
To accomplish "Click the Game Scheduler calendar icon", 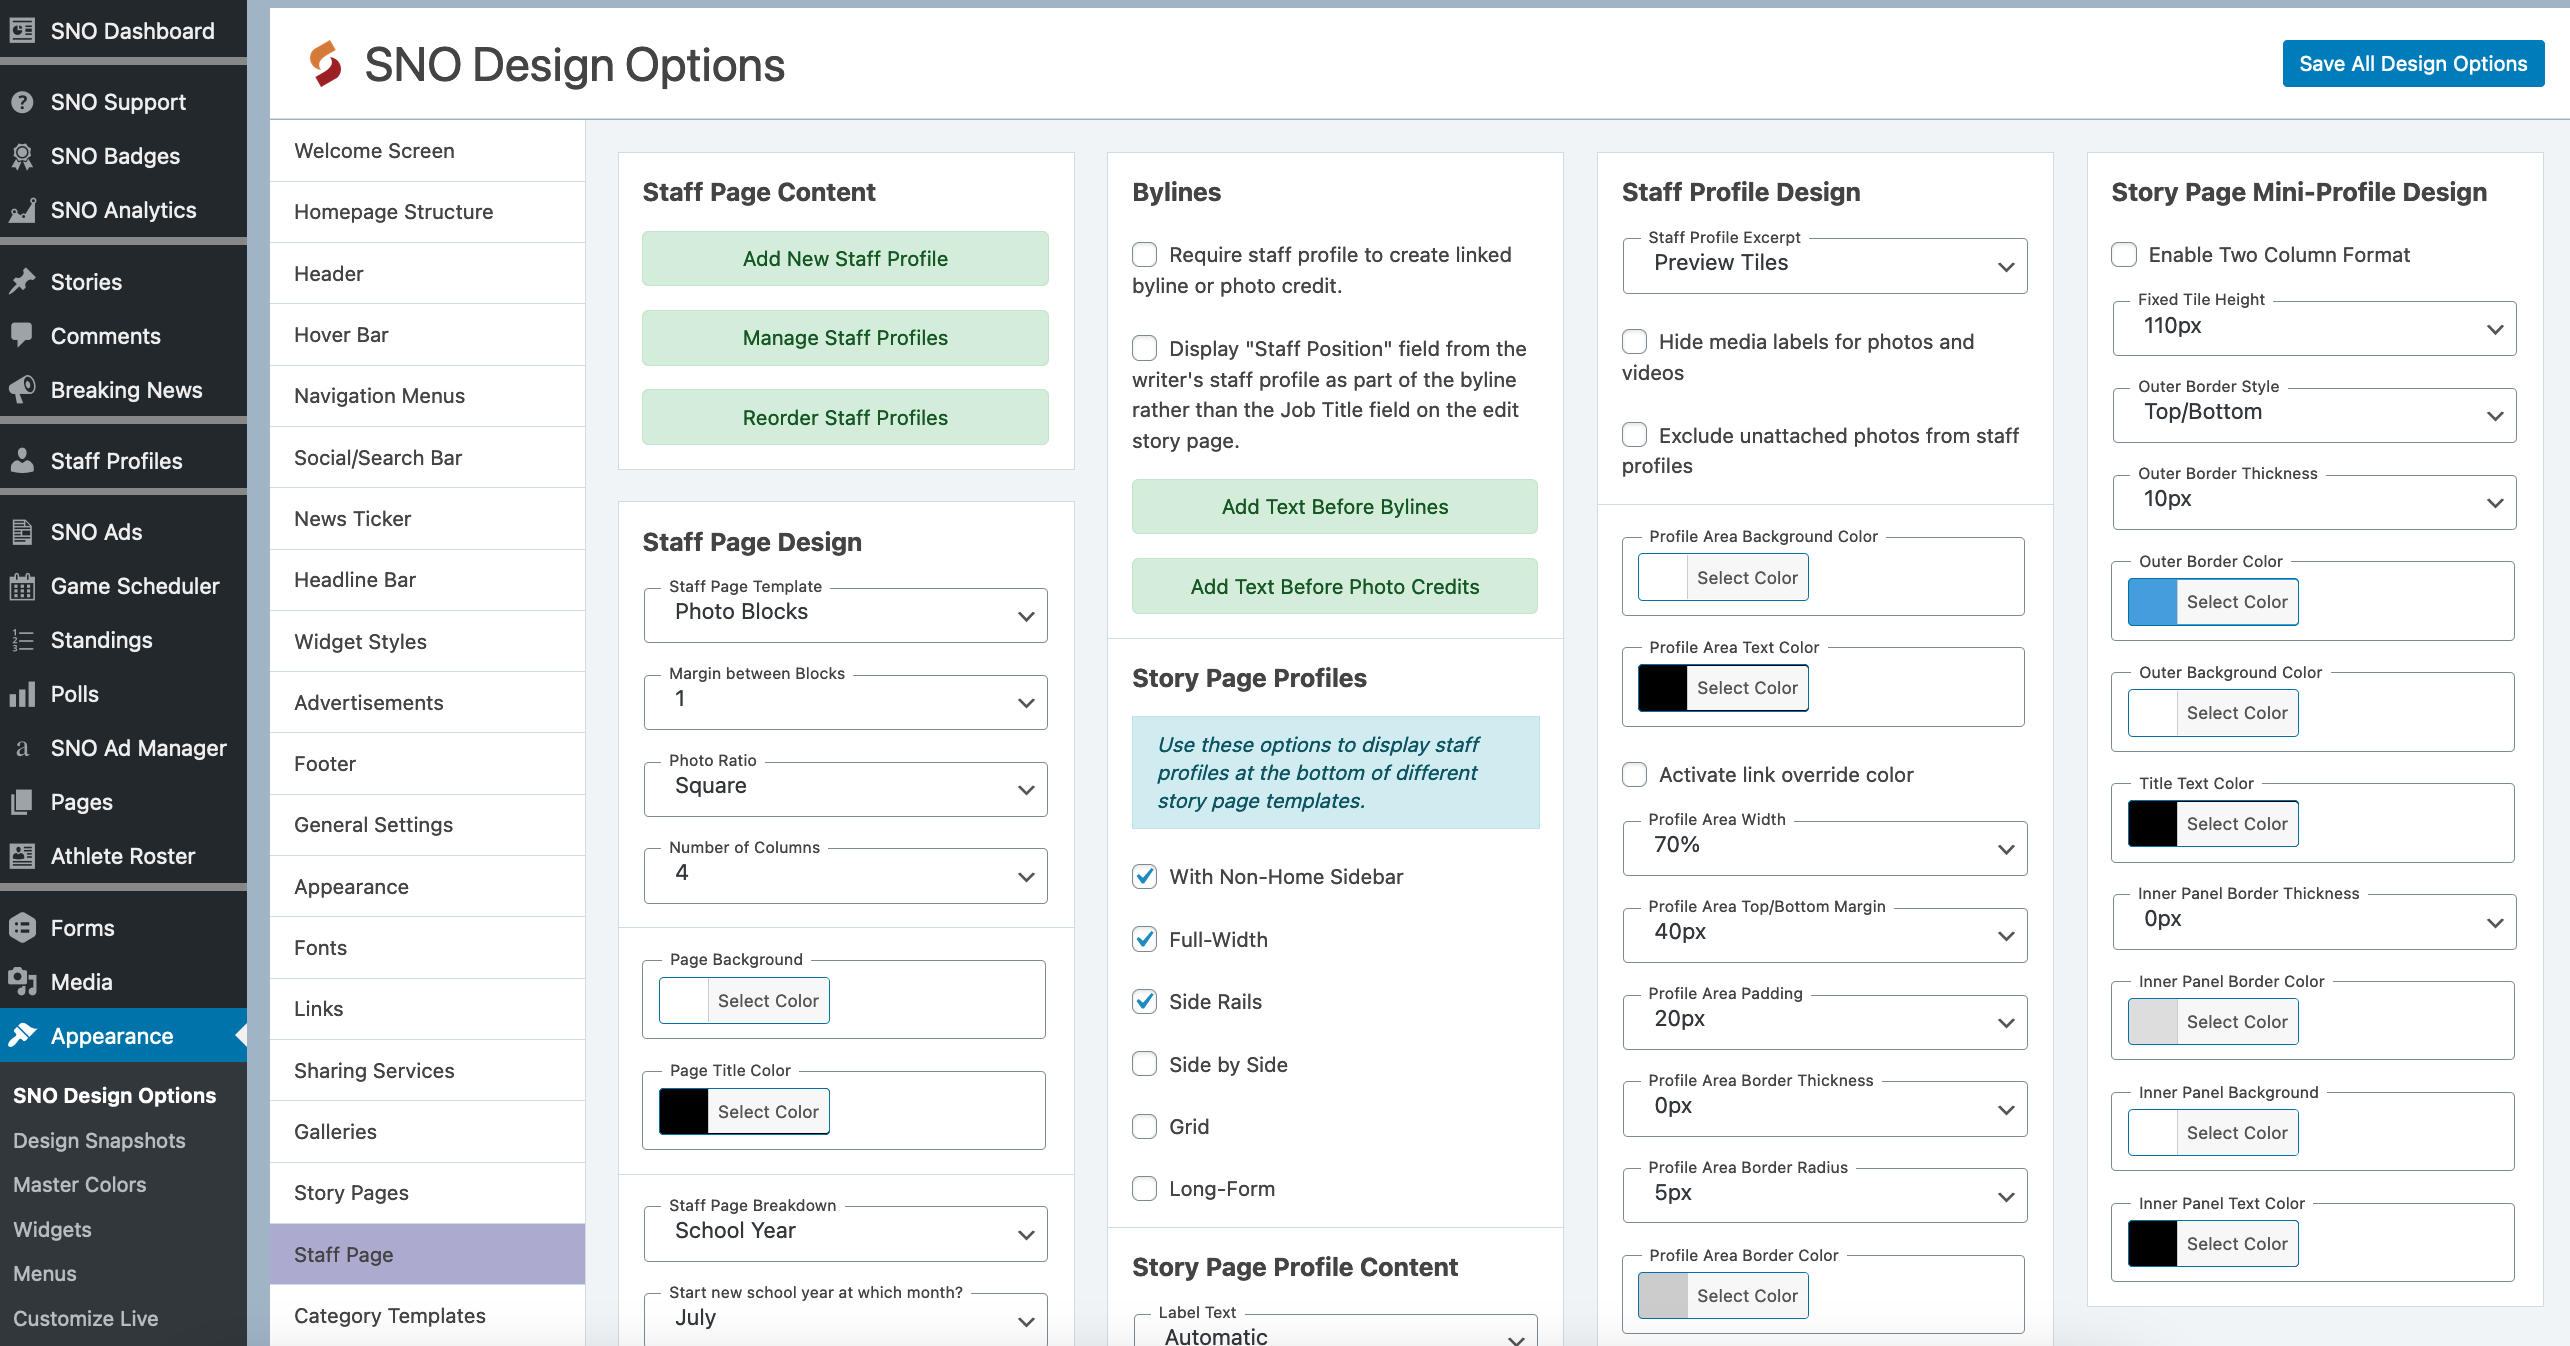I will 22,586.
